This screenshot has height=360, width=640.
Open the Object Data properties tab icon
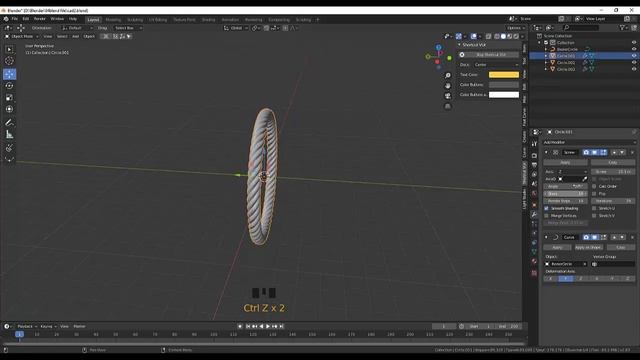534,252
